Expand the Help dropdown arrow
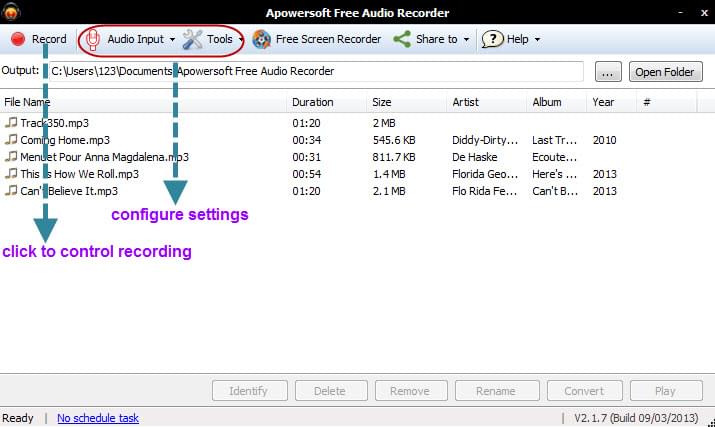 [538, 40]
